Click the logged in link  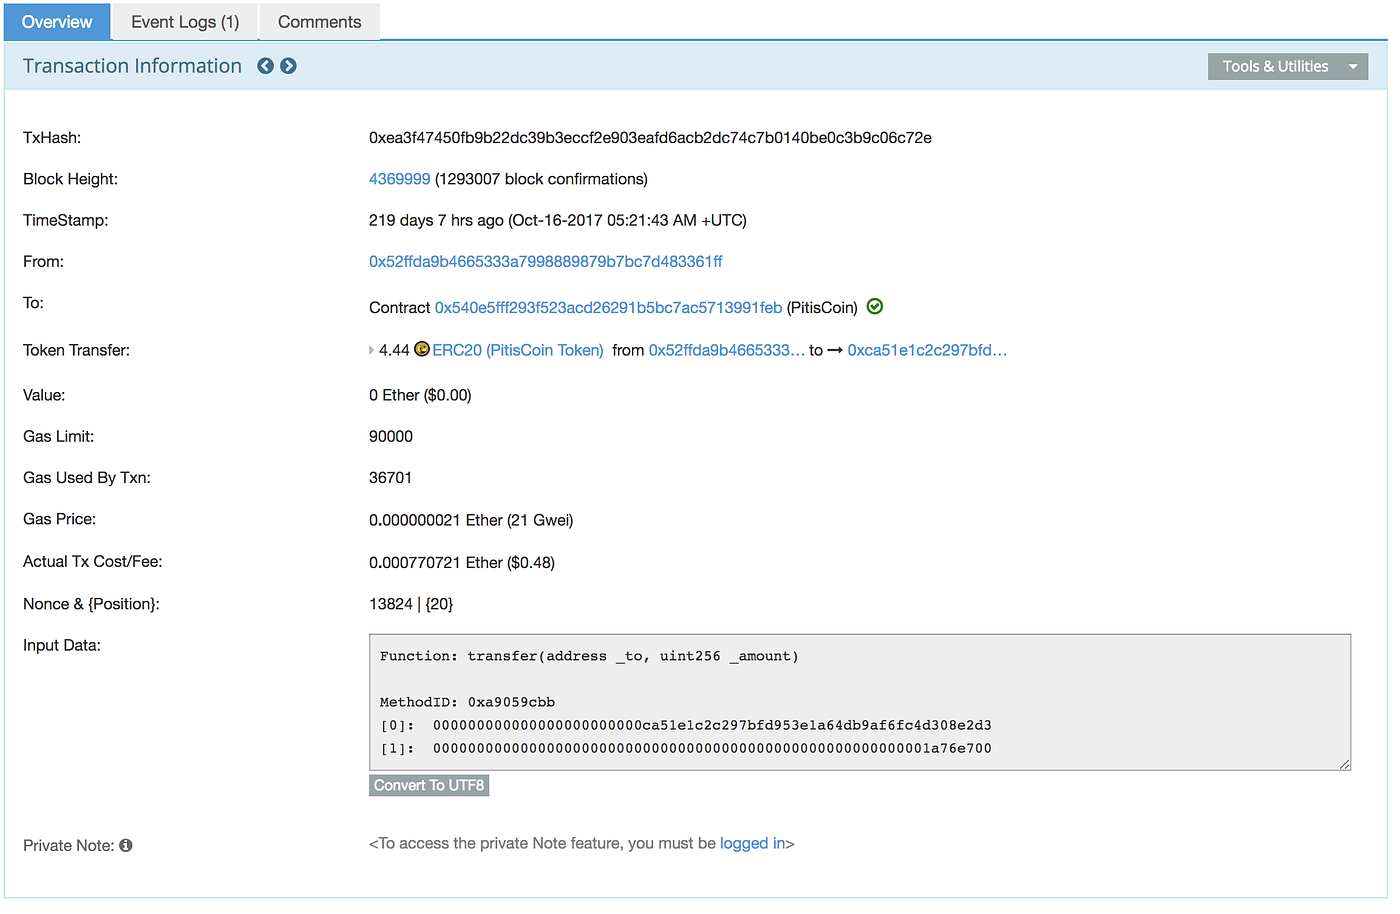[x=753, y=843]
